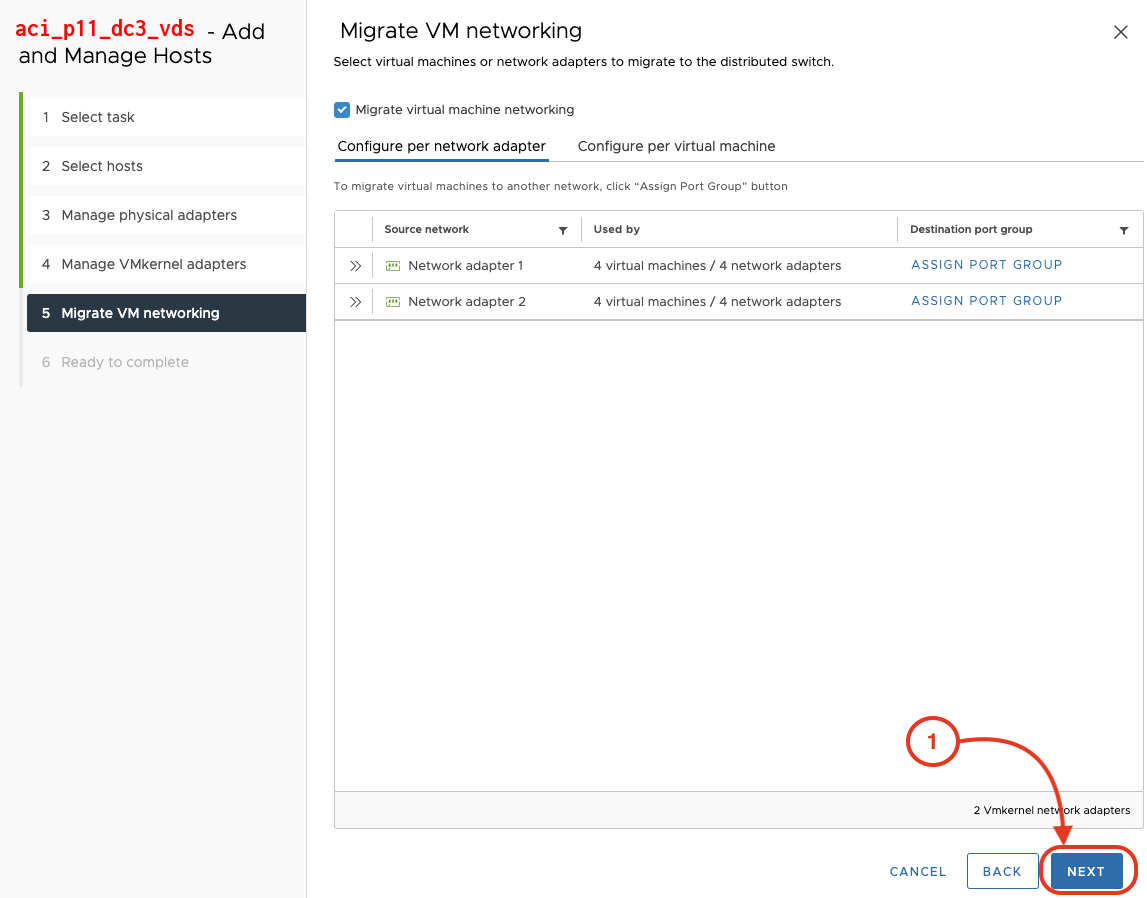Image resolution: width=1147 pixels, height=898 pixels.
Task: Expand the Network adapter 2 row
Action: 354,302
